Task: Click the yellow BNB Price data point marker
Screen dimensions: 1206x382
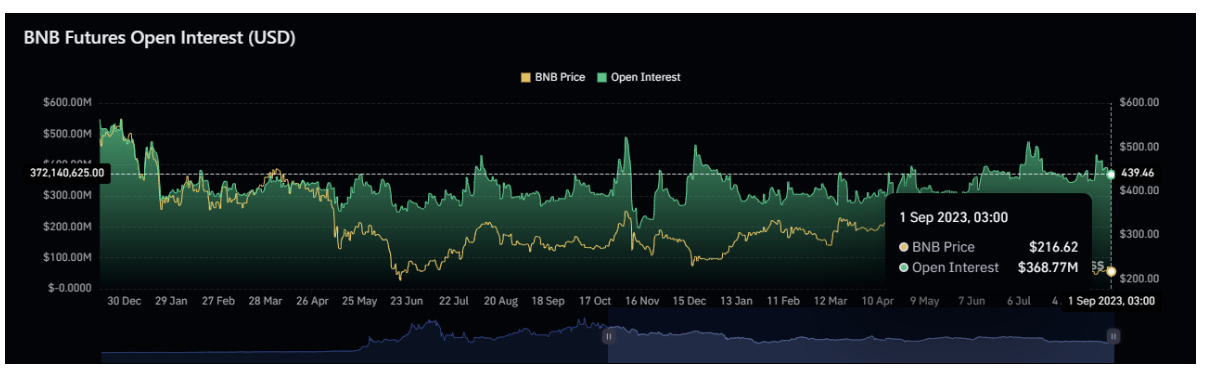Action: pyautogui.click(x=1111, y=272)
